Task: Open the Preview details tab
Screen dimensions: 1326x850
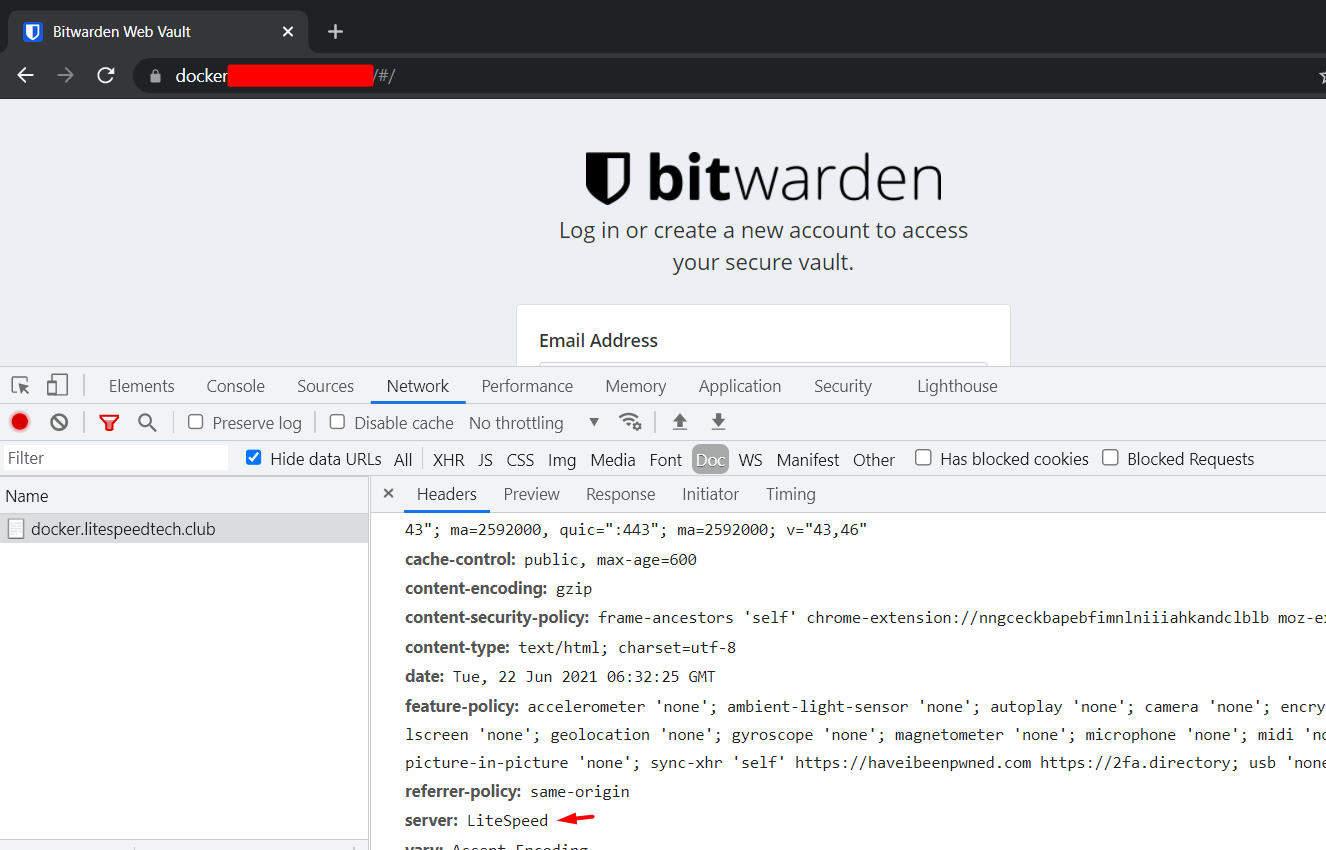Action: 532,494
